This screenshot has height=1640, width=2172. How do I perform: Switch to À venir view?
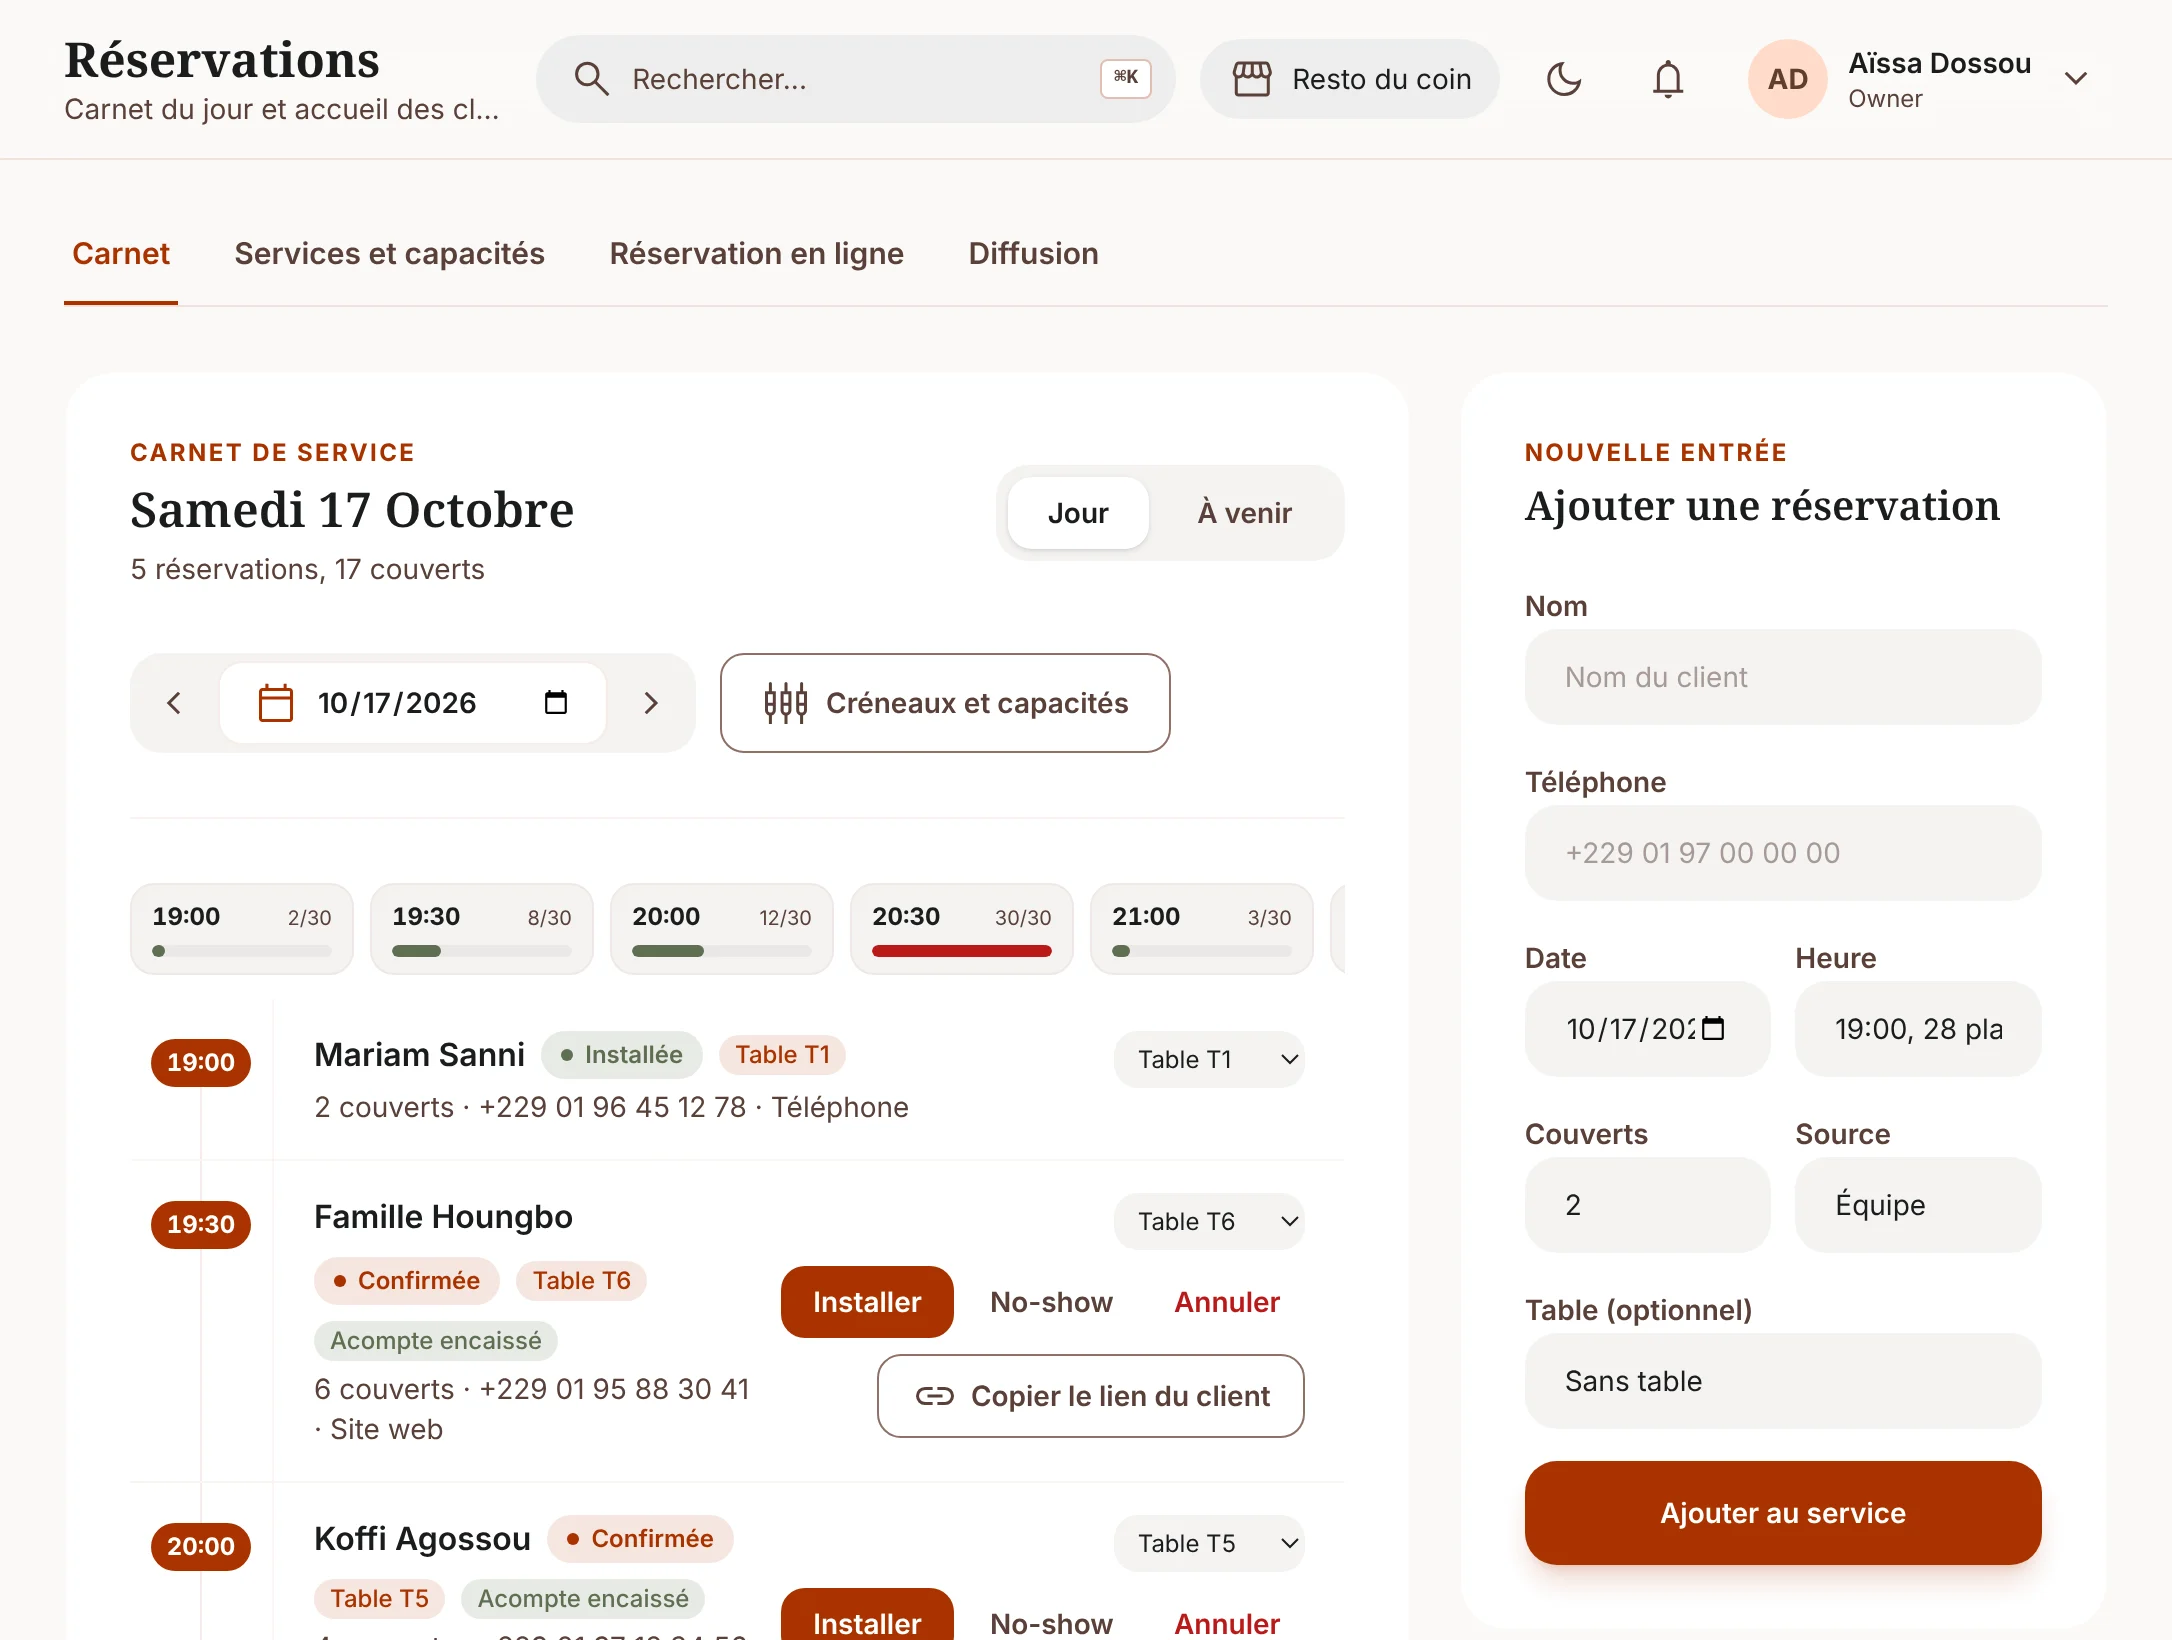1245,513
